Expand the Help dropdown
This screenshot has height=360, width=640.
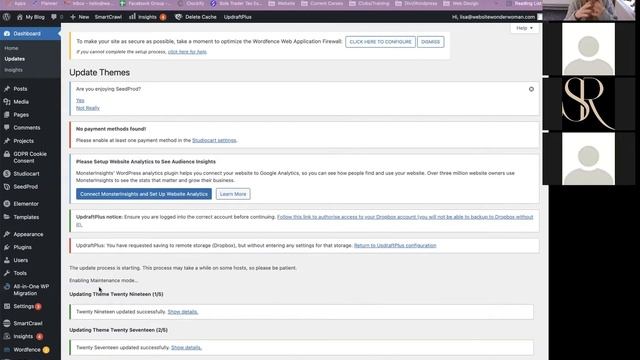524,28
